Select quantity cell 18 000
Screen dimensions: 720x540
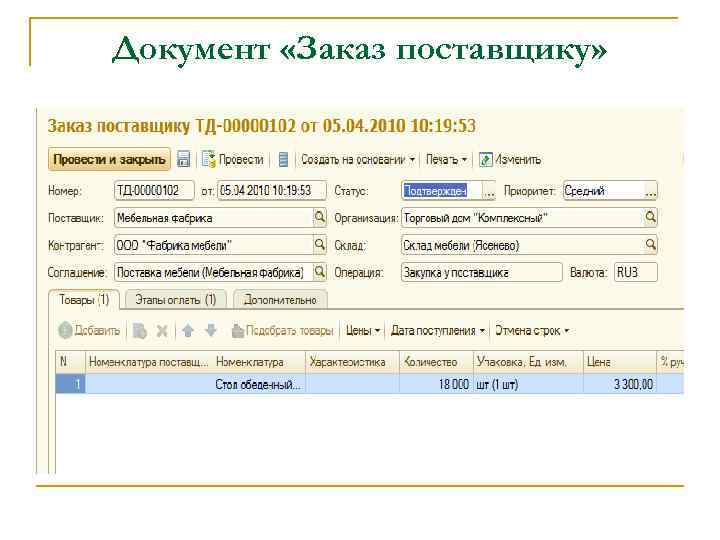pyautogui.click(x=436, y=384)
